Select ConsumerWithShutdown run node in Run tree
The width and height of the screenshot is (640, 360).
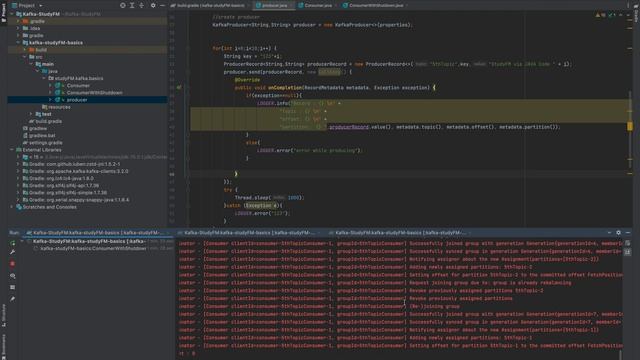point(93,248)
